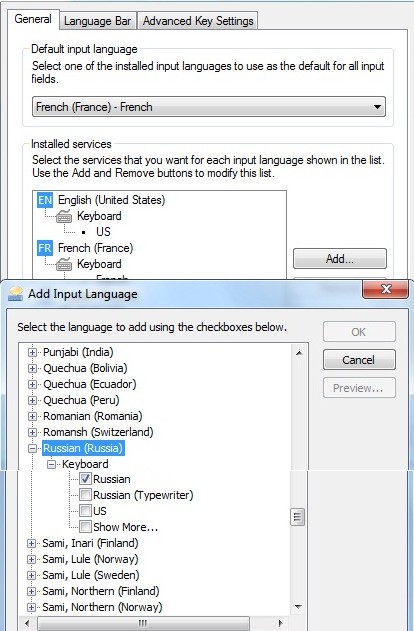Select French (France) in installed services
414x631 pixels.
point(95,248)
